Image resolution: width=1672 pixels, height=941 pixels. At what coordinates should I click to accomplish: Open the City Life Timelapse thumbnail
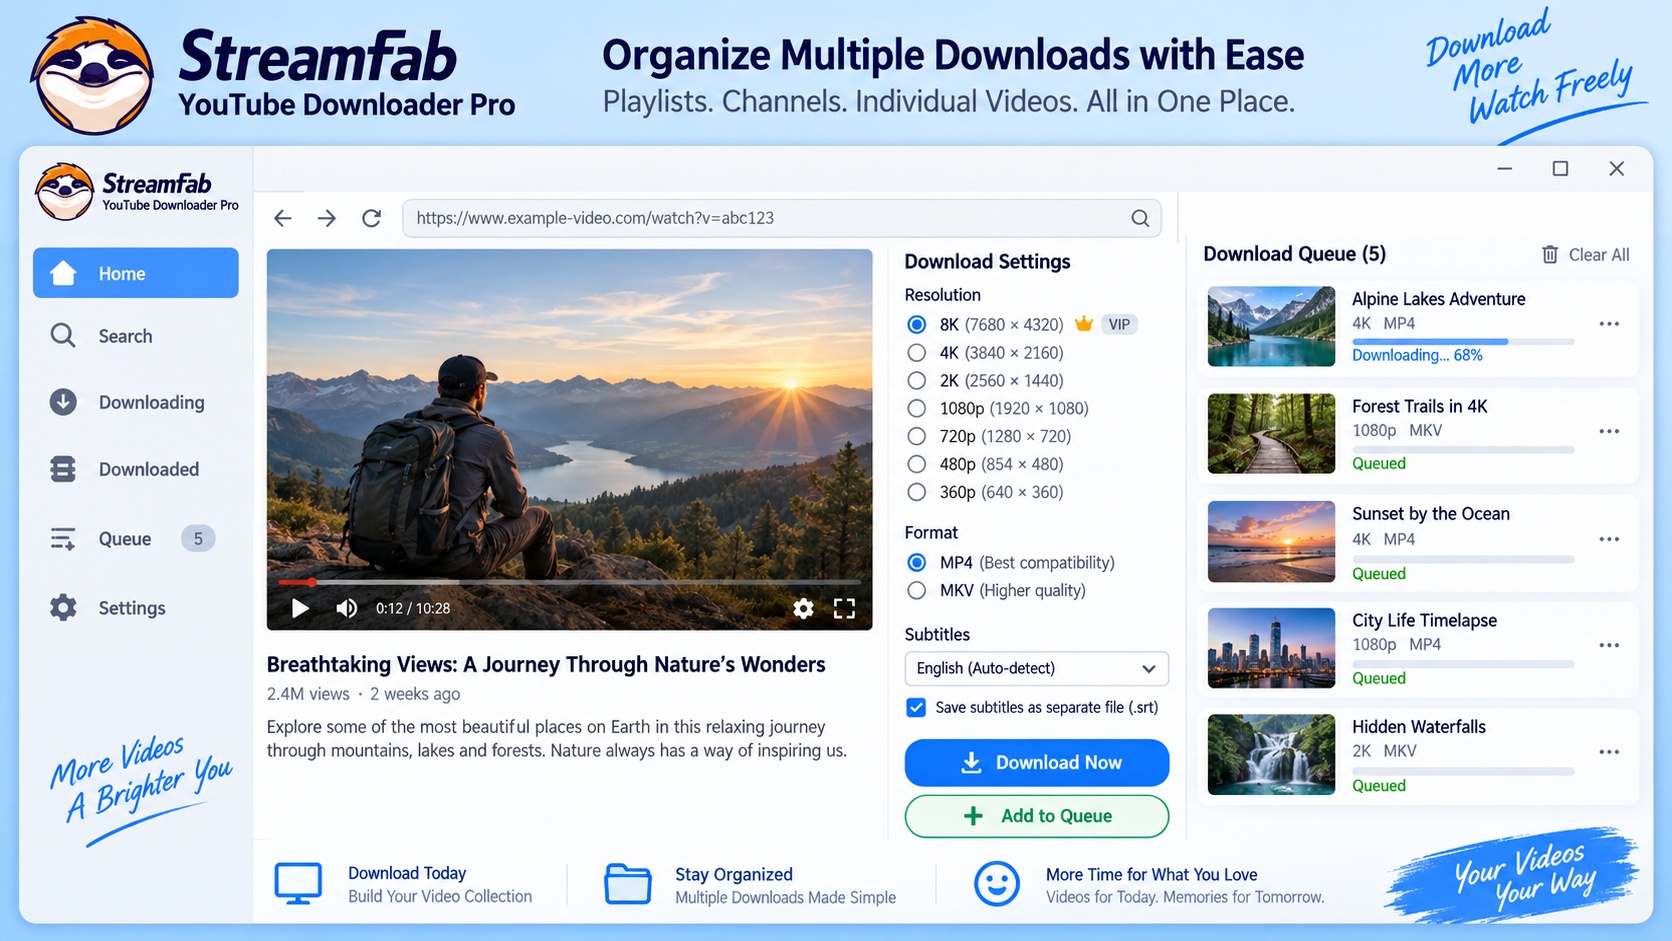point(1271,648)
